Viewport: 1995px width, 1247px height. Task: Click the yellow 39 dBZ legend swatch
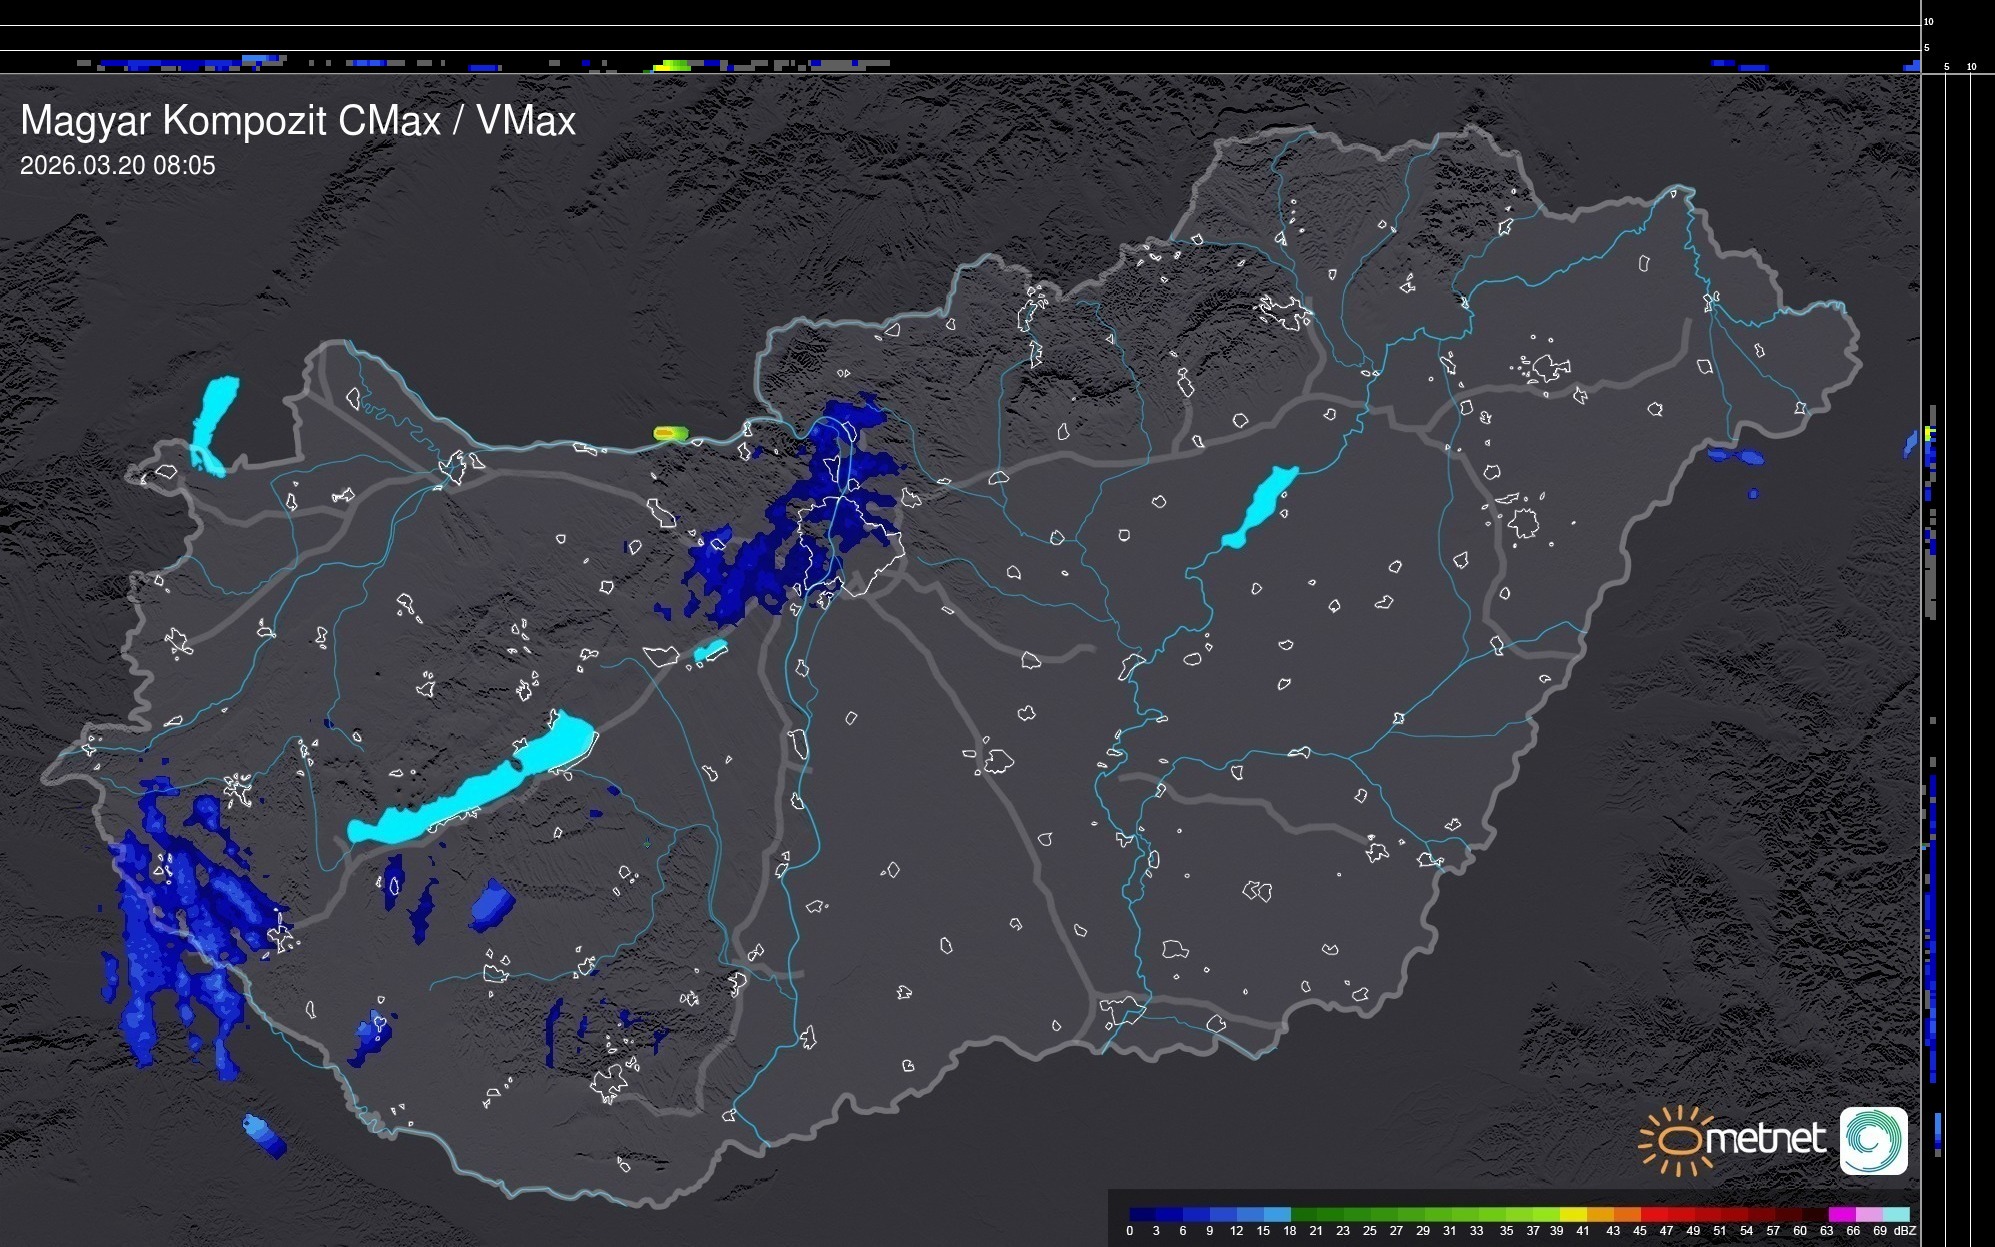tap(1573, 1214)
